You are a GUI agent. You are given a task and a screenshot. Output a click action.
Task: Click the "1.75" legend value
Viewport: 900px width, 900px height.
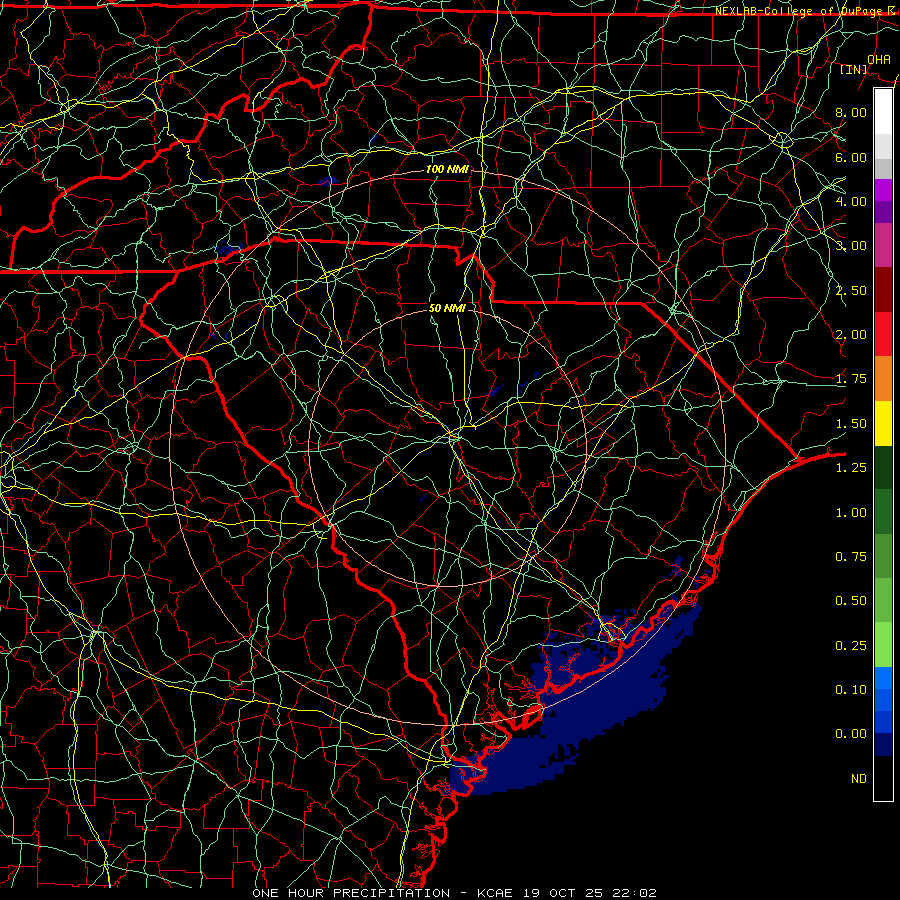click(851, 379)
